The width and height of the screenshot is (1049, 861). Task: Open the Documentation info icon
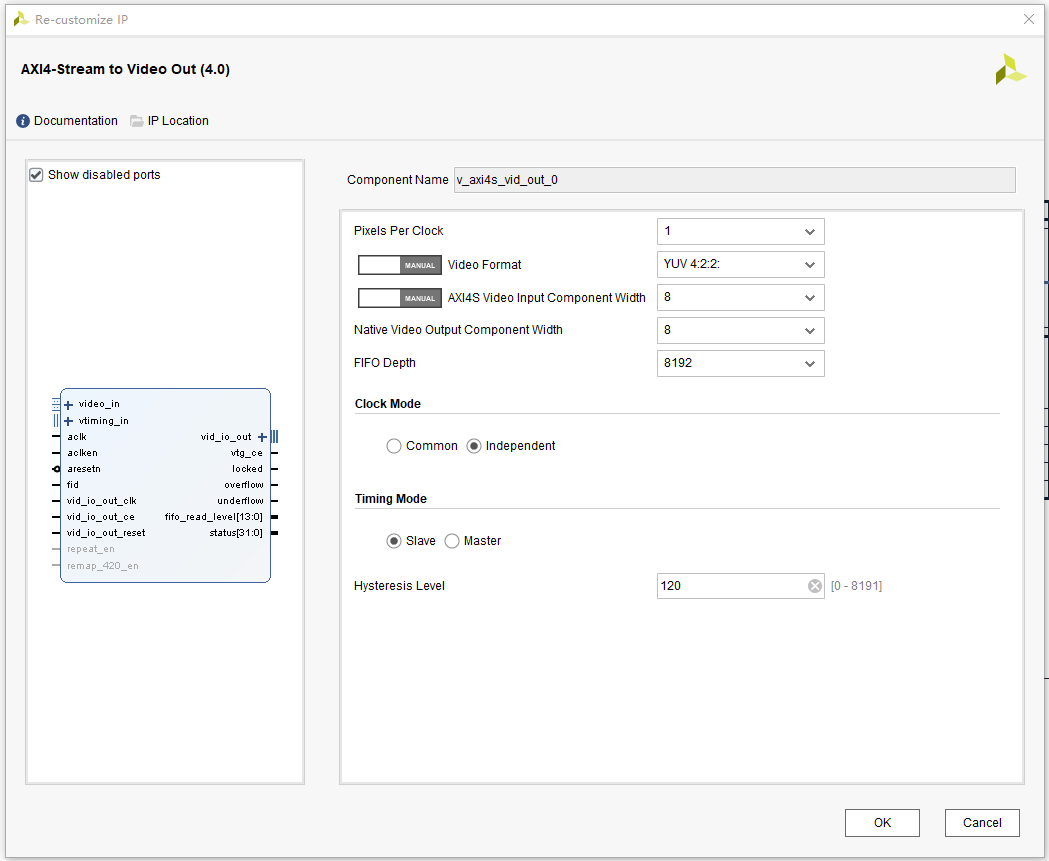coord(22,120)
